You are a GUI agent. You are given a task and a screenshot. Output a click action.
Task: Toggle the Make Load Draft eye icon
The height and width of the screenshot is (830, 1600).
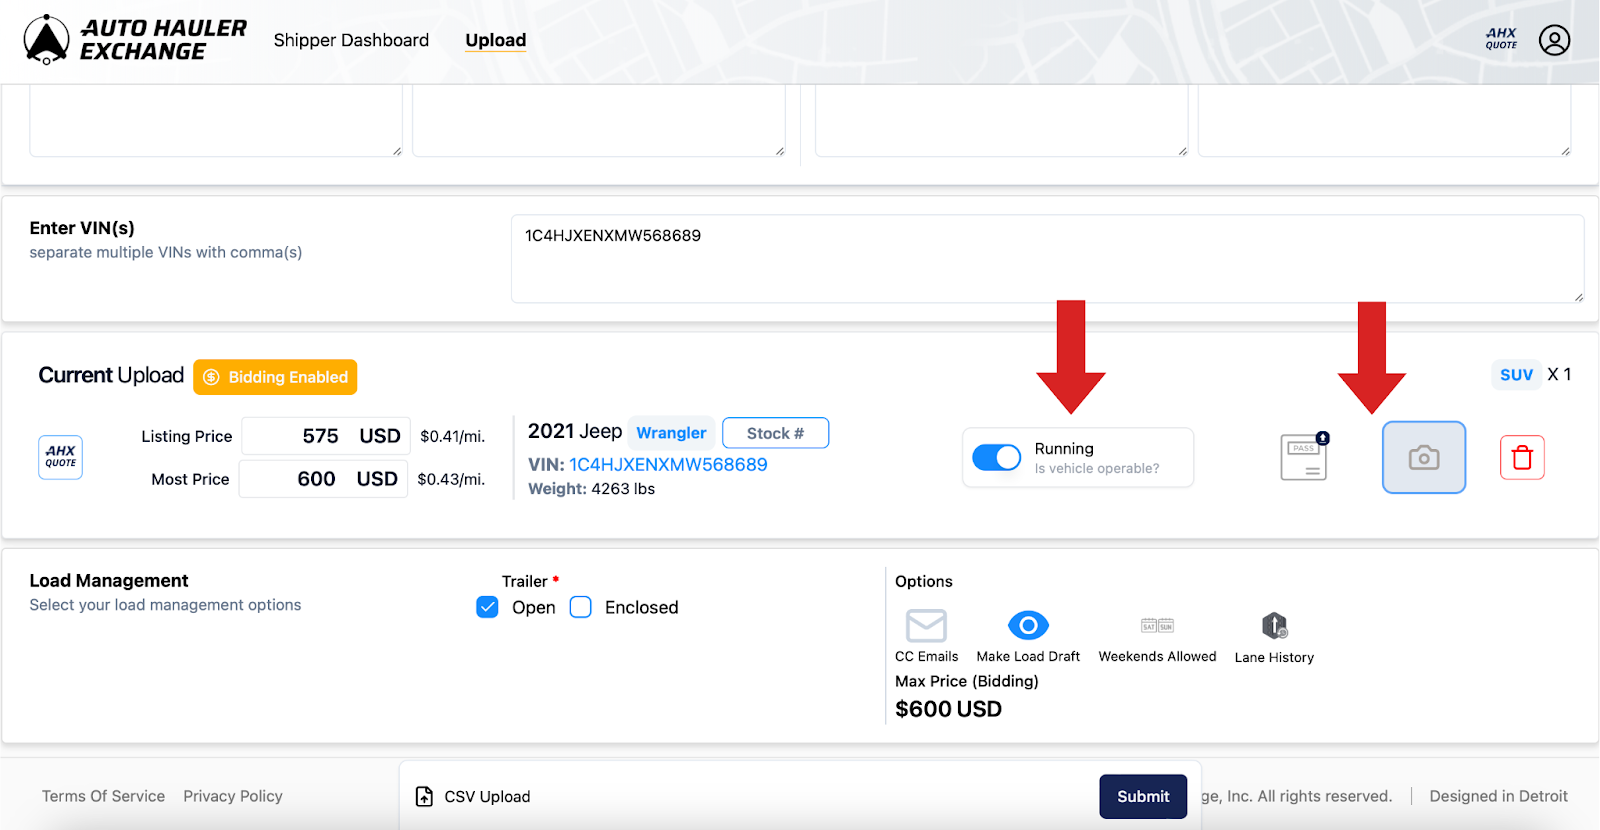coord(1028,626)
